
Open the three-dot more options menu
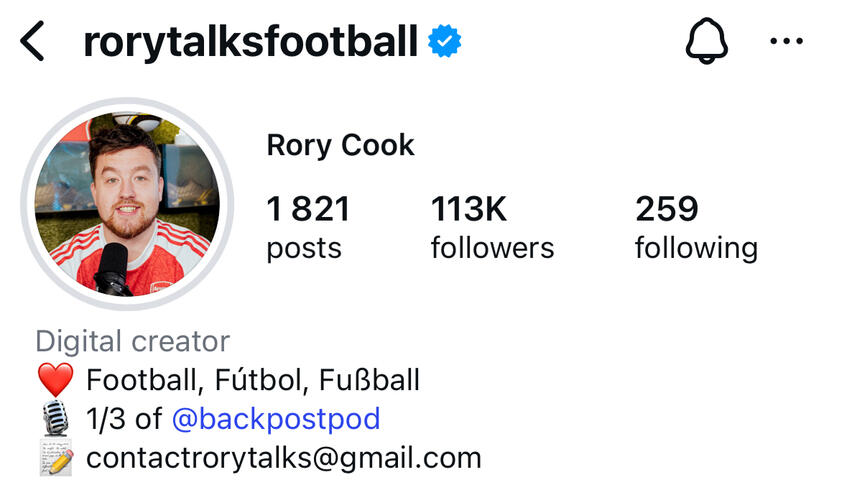point(787,42)
